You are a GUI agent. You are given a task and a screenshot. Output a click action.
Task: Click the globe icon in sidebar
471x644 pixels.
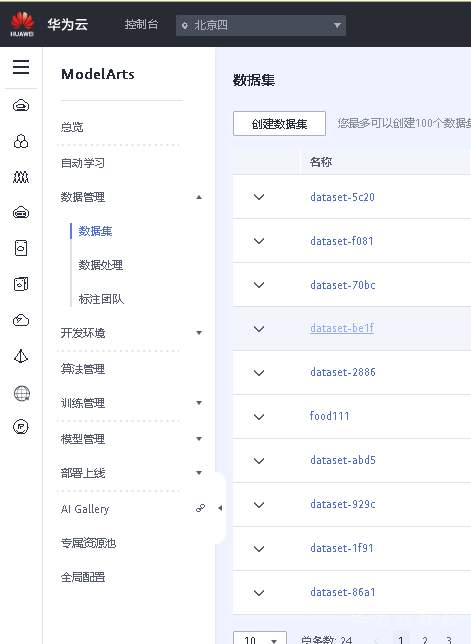point(21,393)
